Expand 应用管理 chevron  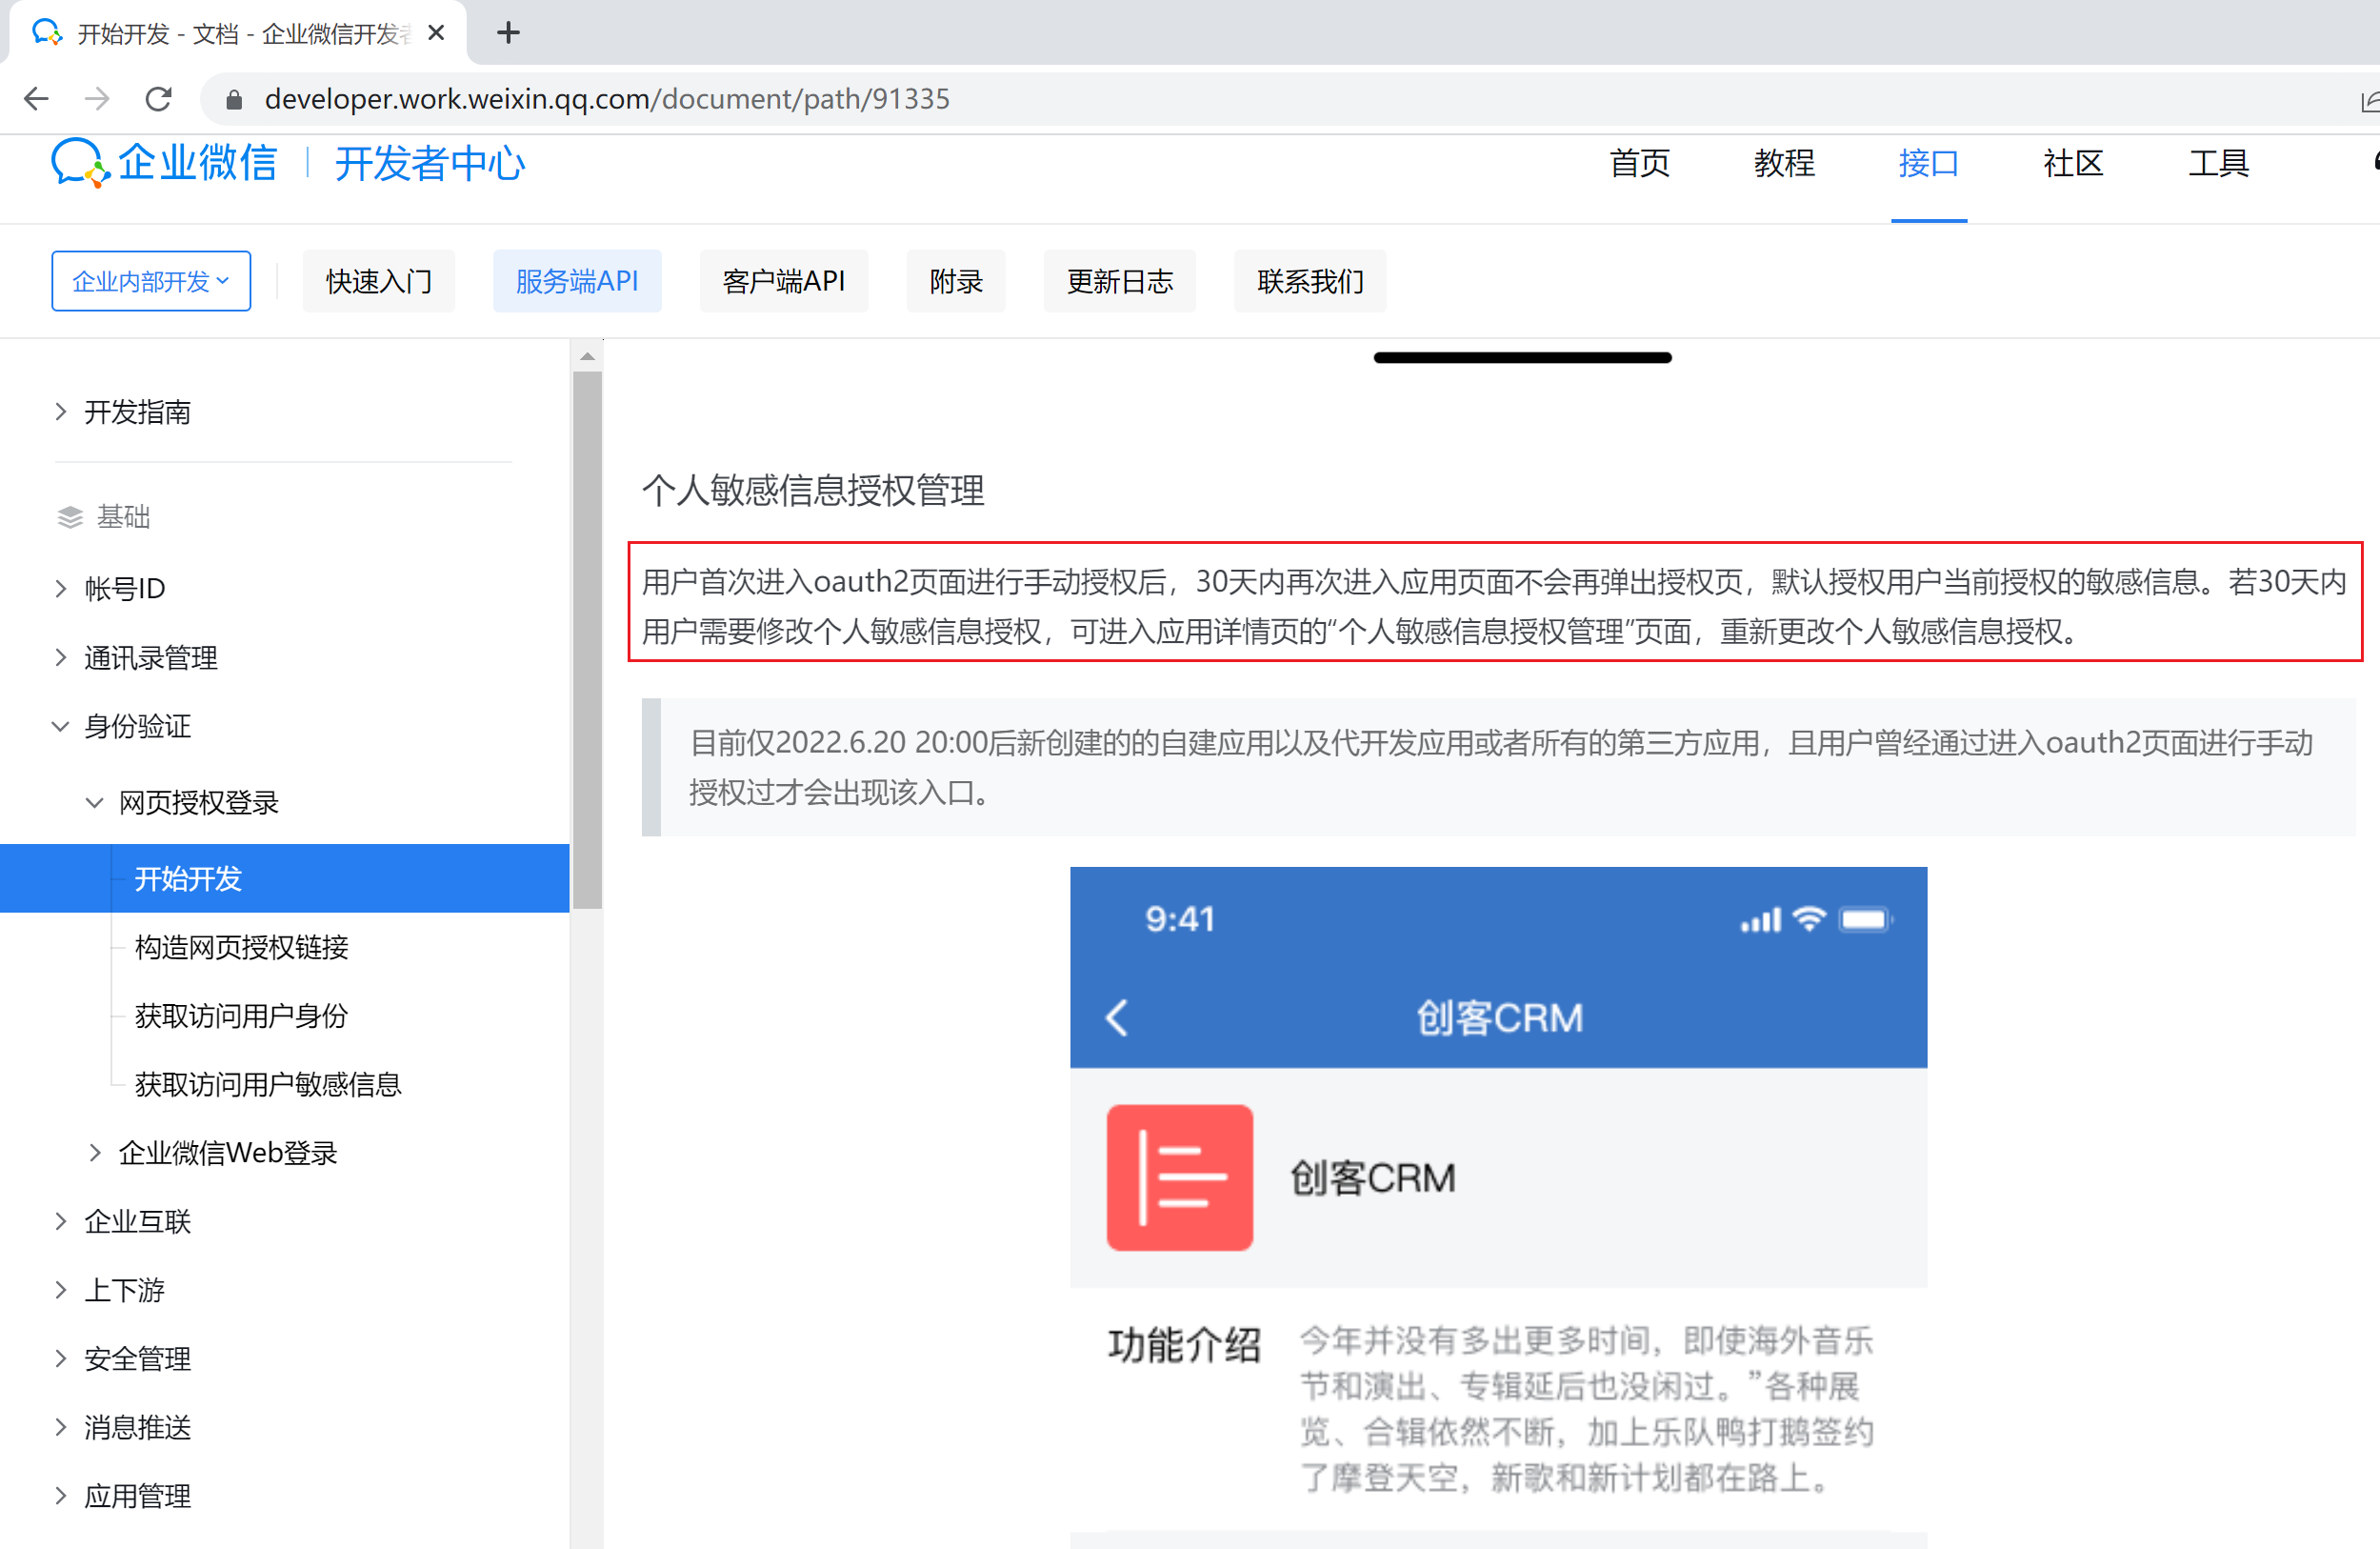pyautogui.click(x=61, y=1496)
